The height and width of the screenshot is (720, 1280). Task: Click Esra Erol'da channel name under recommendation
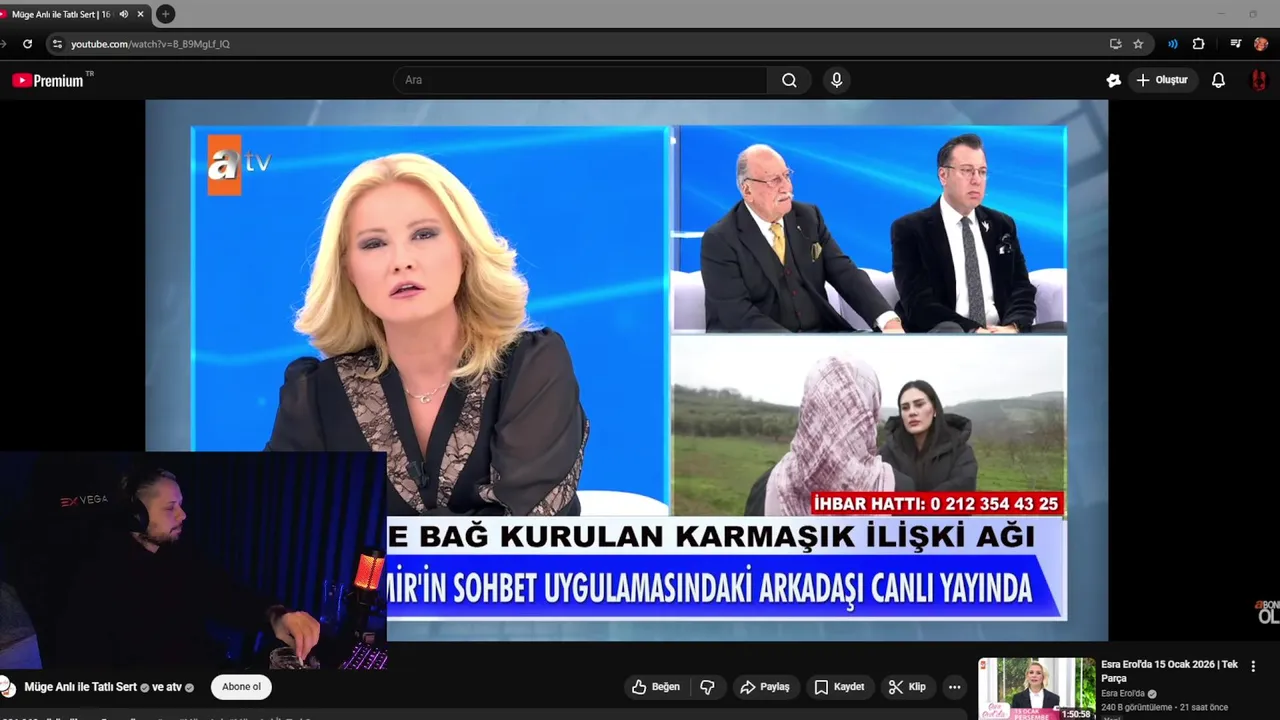tap(1123, 694)
